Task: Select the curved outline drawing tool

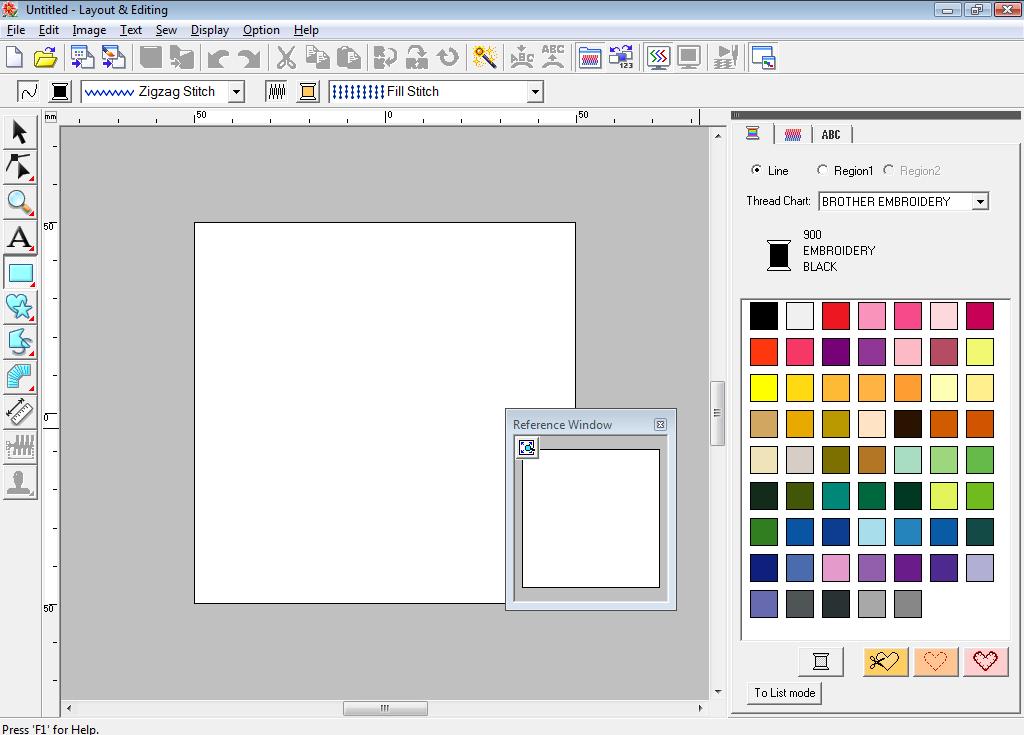Action: click(20, 342)
